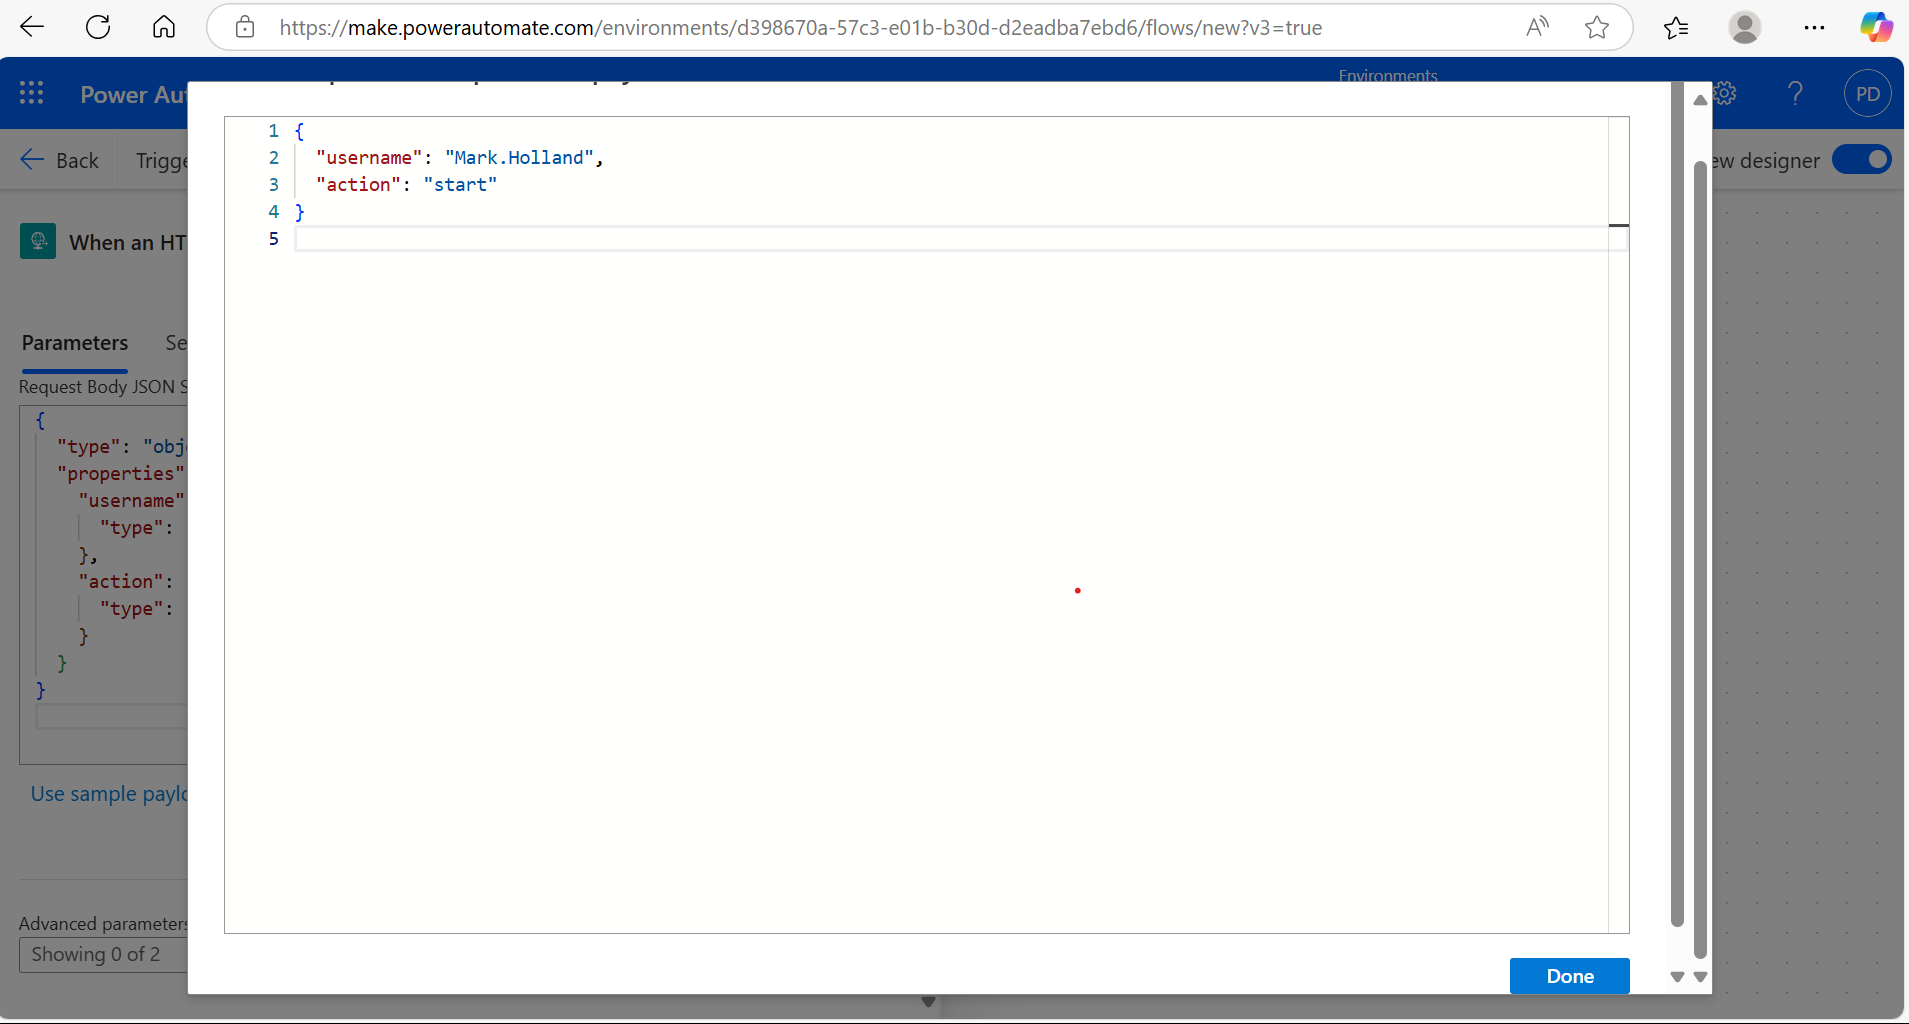Open browser user profile icon
The width and height of the screenshot is (1909, 1024).
[1745, 27]
